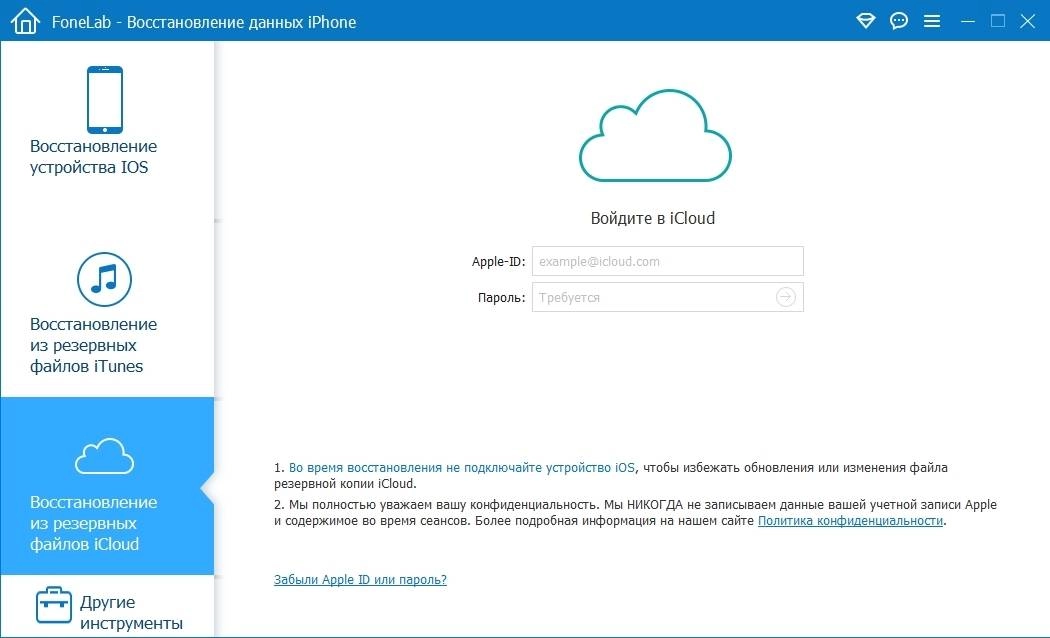Maximize the FoneLab window
The width and height of the screenshot is (1050, 638).
(x=998, y=21)
